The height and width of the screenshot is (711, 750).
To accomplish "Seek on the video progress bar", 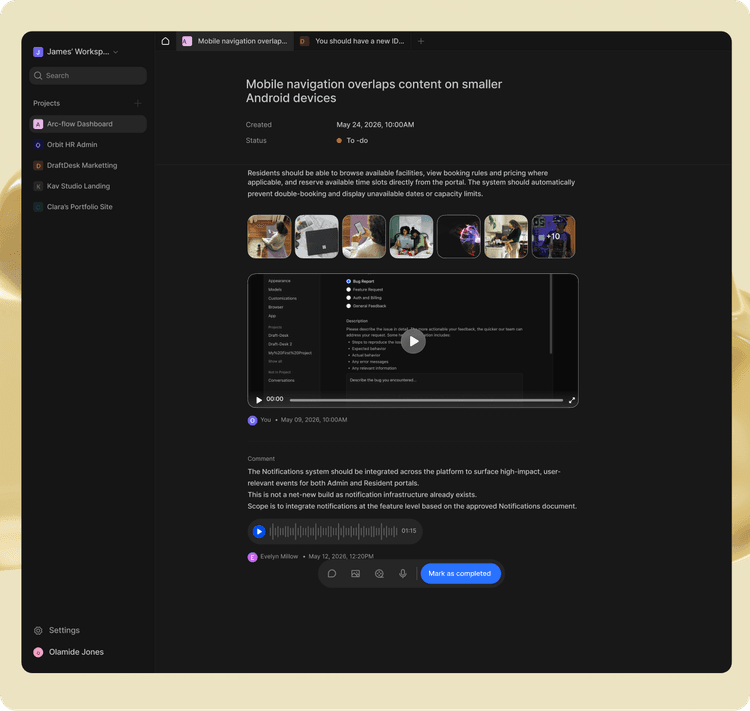I will tap(426, 400).
